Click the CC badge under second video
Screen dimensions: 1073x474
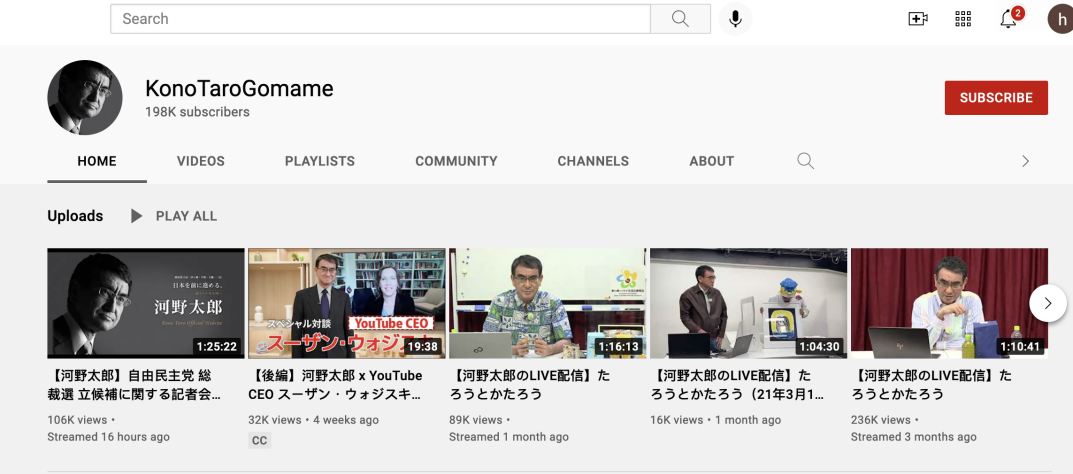click(x=260, y=440)
